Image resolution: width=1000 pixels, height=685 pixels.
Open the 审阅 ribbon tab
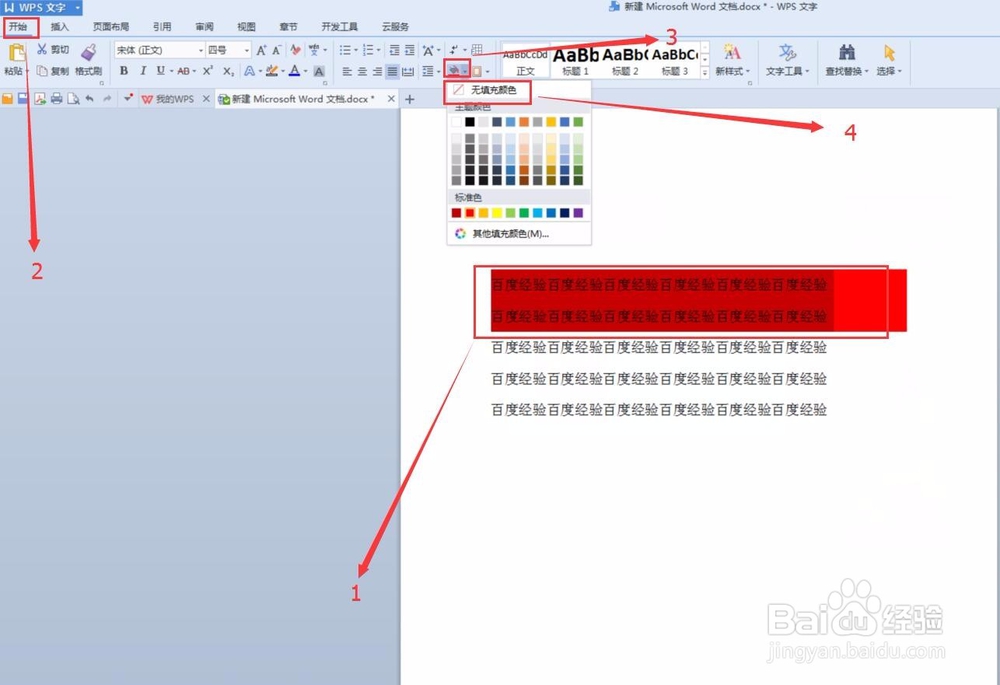coord(205,27)
